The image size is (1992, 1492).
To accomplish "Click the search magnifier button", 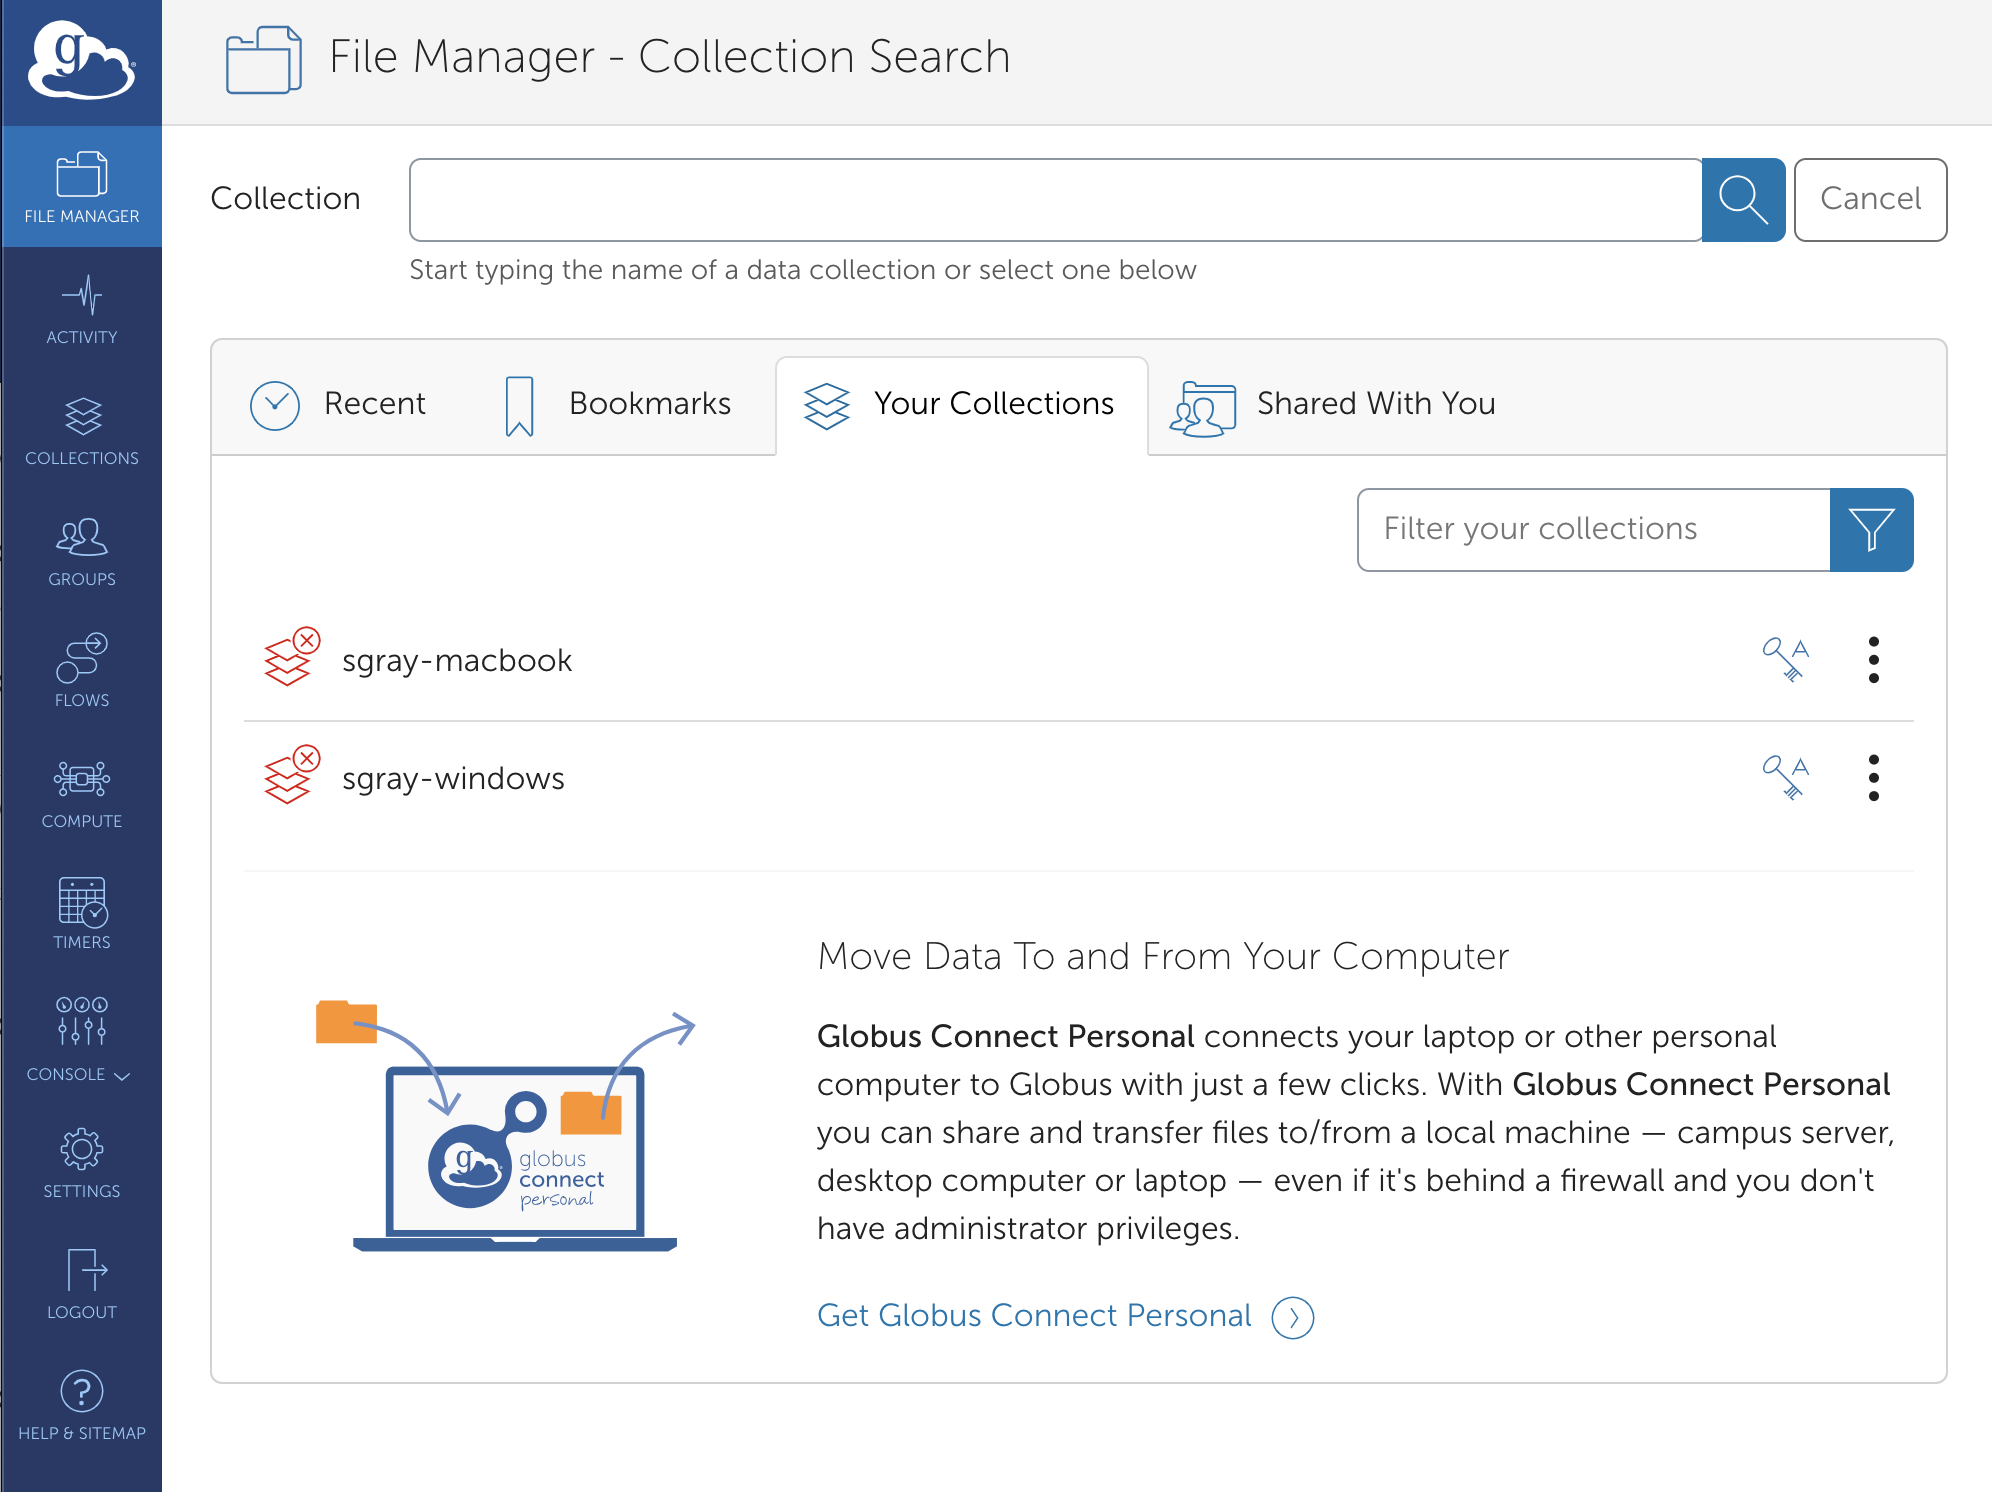I will 1744,199.
